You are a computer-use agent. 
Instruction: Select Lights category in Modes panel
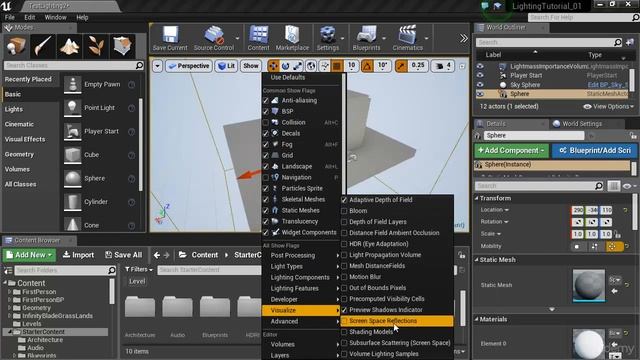14,109
